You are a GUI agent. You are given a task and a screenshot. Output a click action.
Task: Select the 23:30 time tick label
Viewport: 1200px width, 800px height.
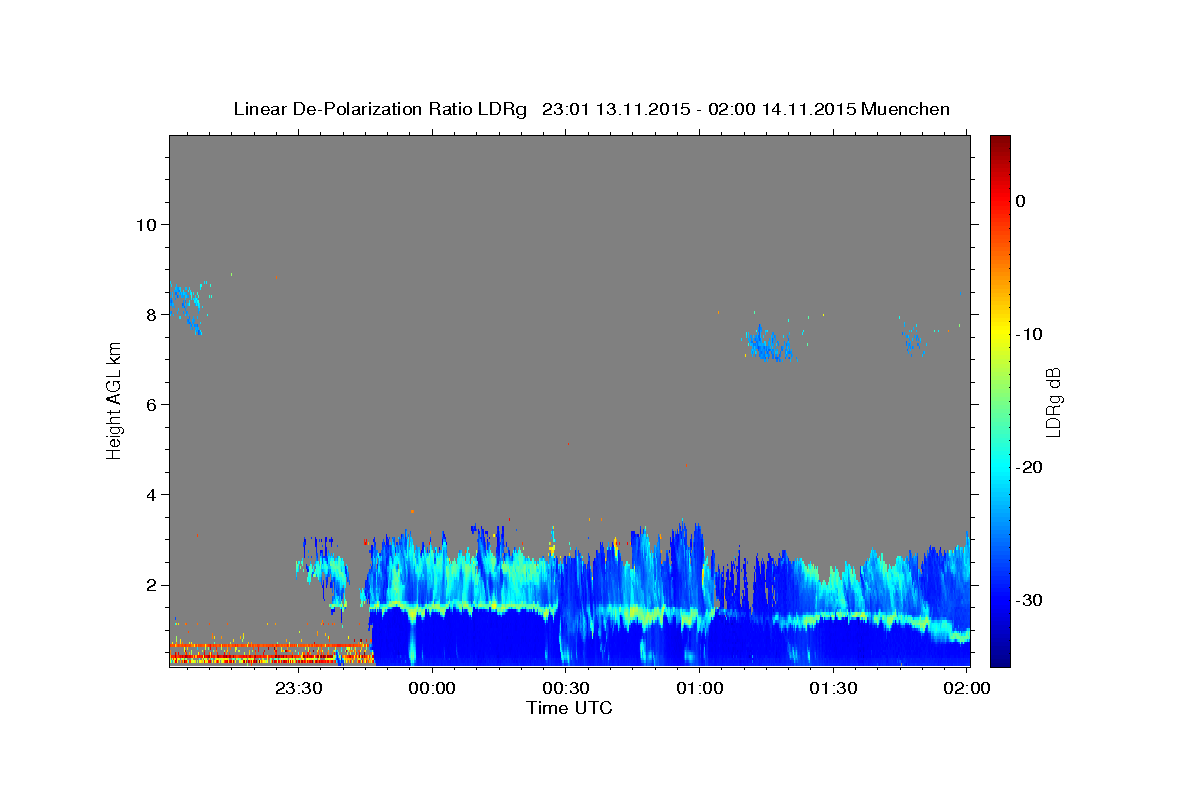[298, 688]
